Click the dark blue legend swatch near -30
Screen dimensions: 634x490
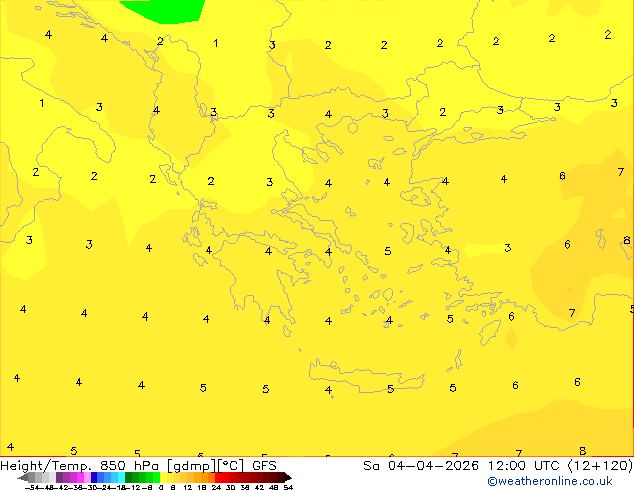tap(94, 477)
